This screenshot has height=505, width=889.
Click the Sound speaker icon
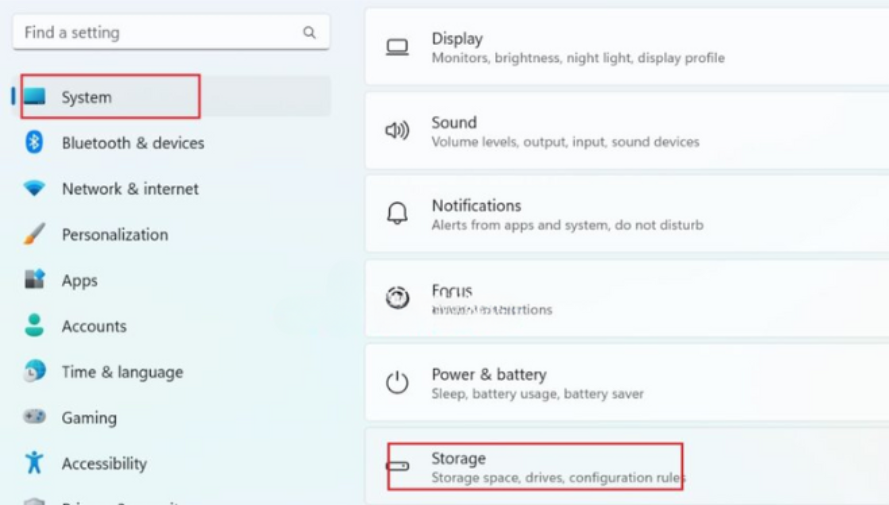click(x=397, y=130)
